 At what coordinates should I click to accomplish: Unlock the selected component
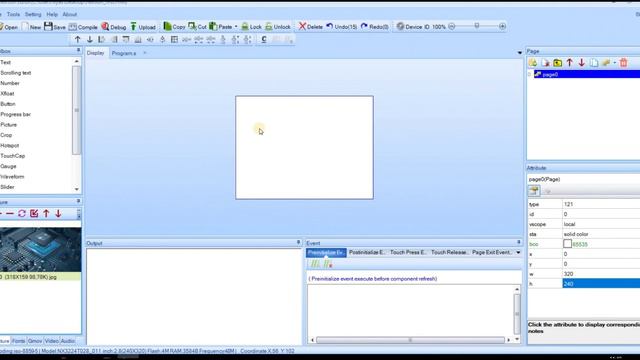click(x=278, y=27)
